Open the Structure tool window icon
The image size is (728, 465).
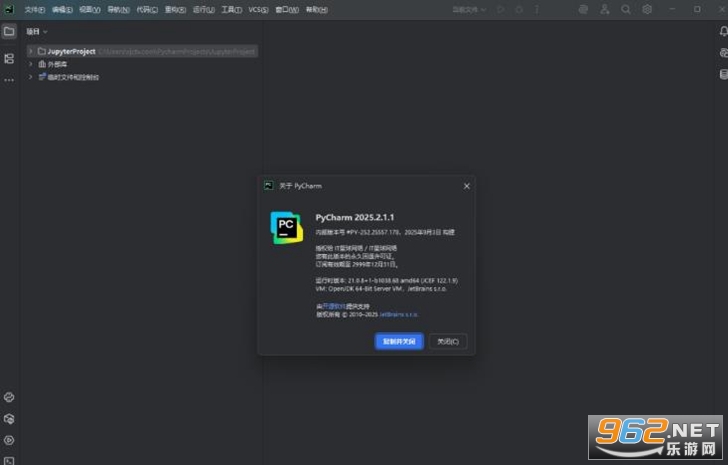pos(9,58)
